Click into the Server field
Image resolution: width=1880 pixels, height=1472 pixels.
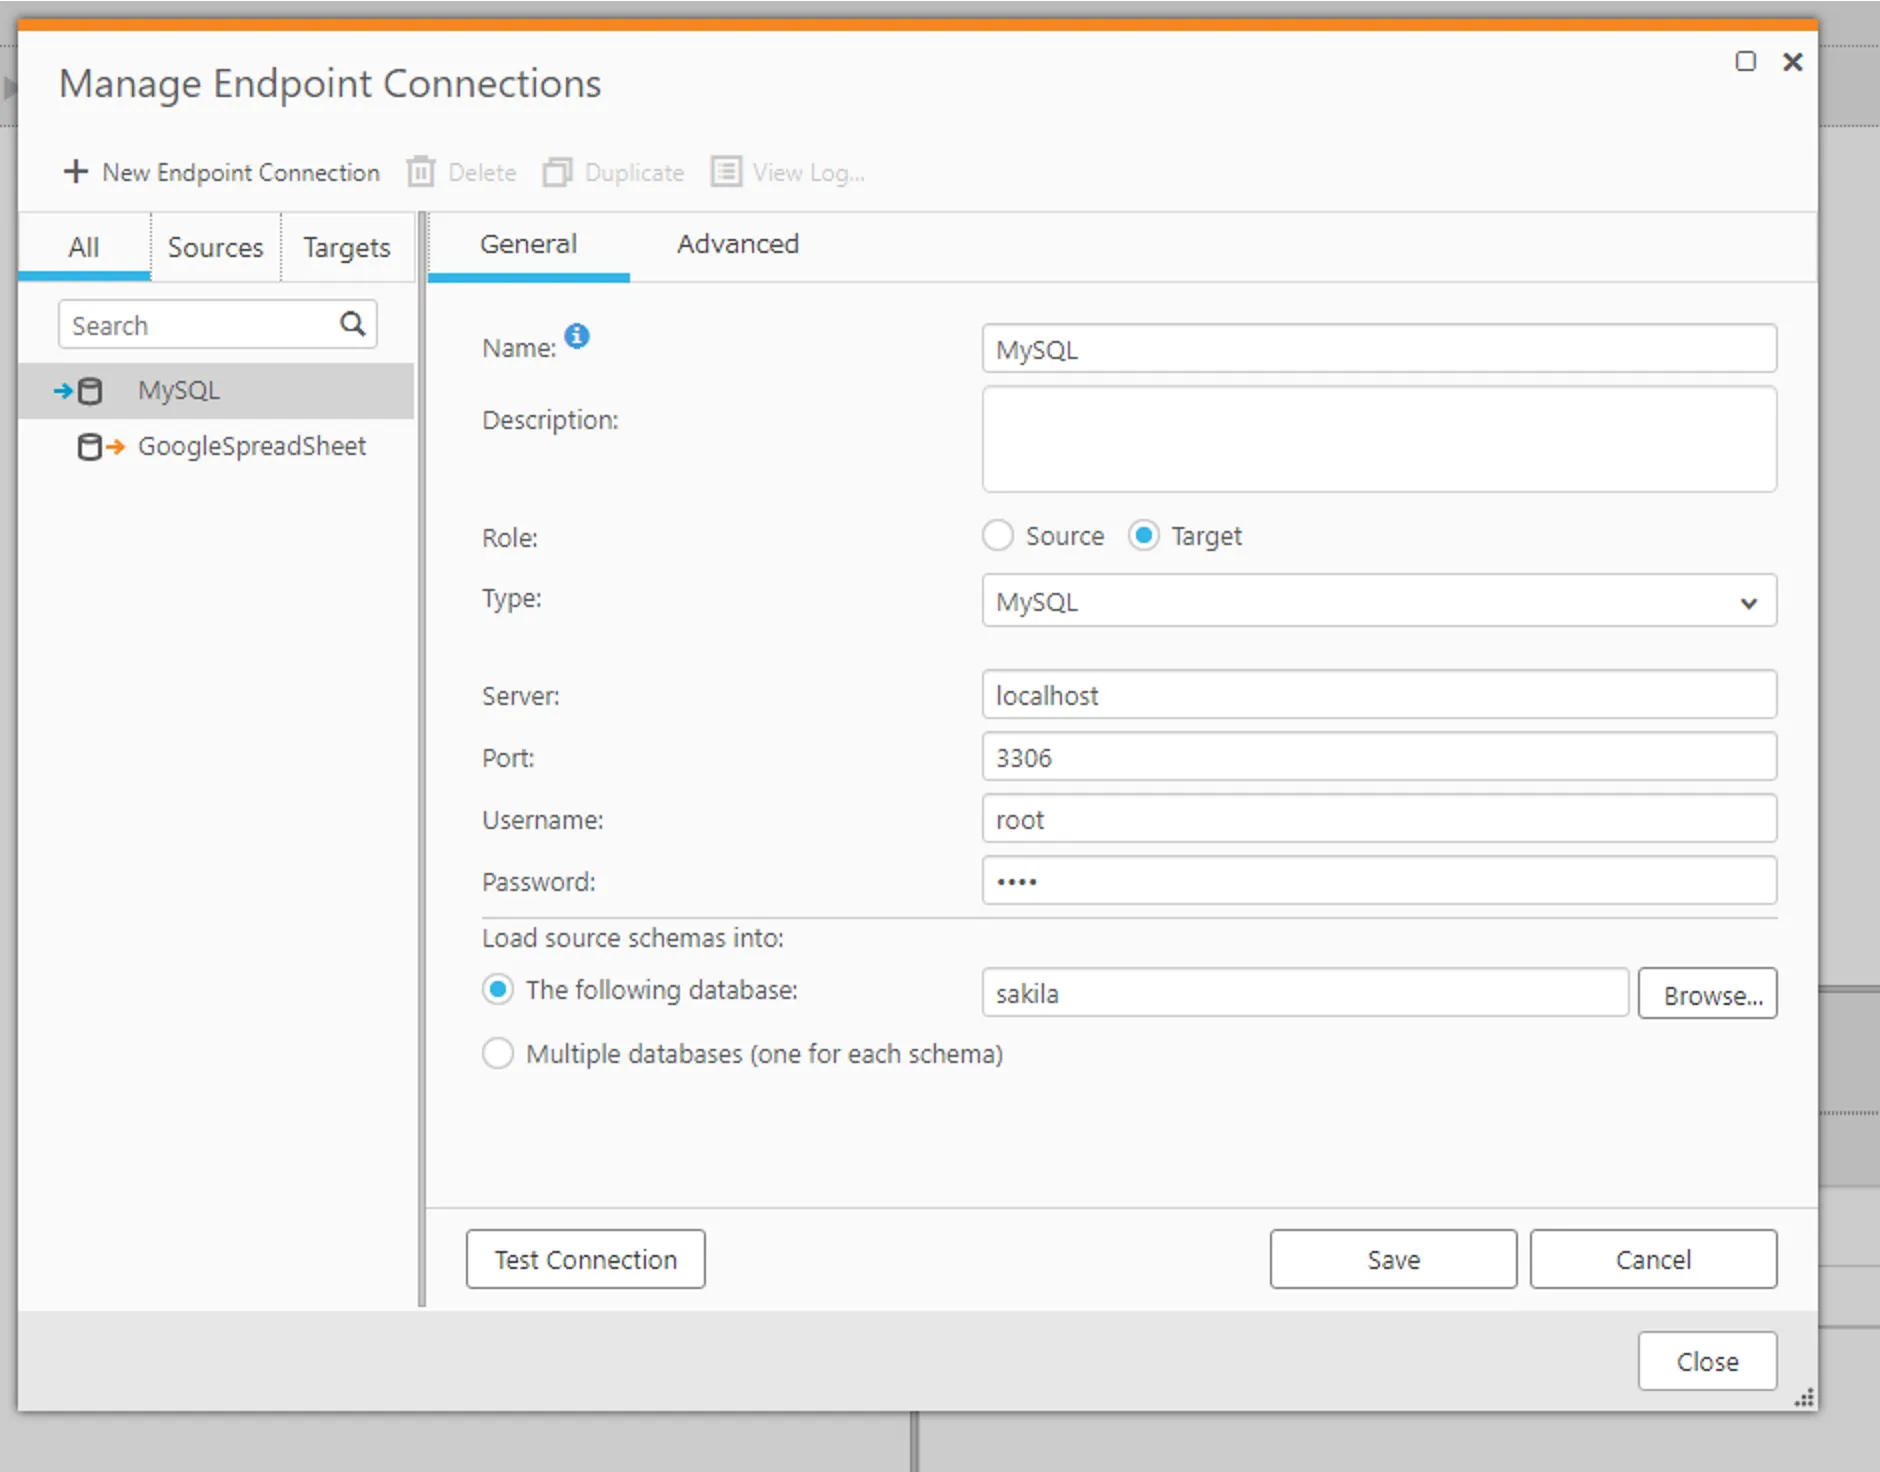click(x=1378, y=695)
